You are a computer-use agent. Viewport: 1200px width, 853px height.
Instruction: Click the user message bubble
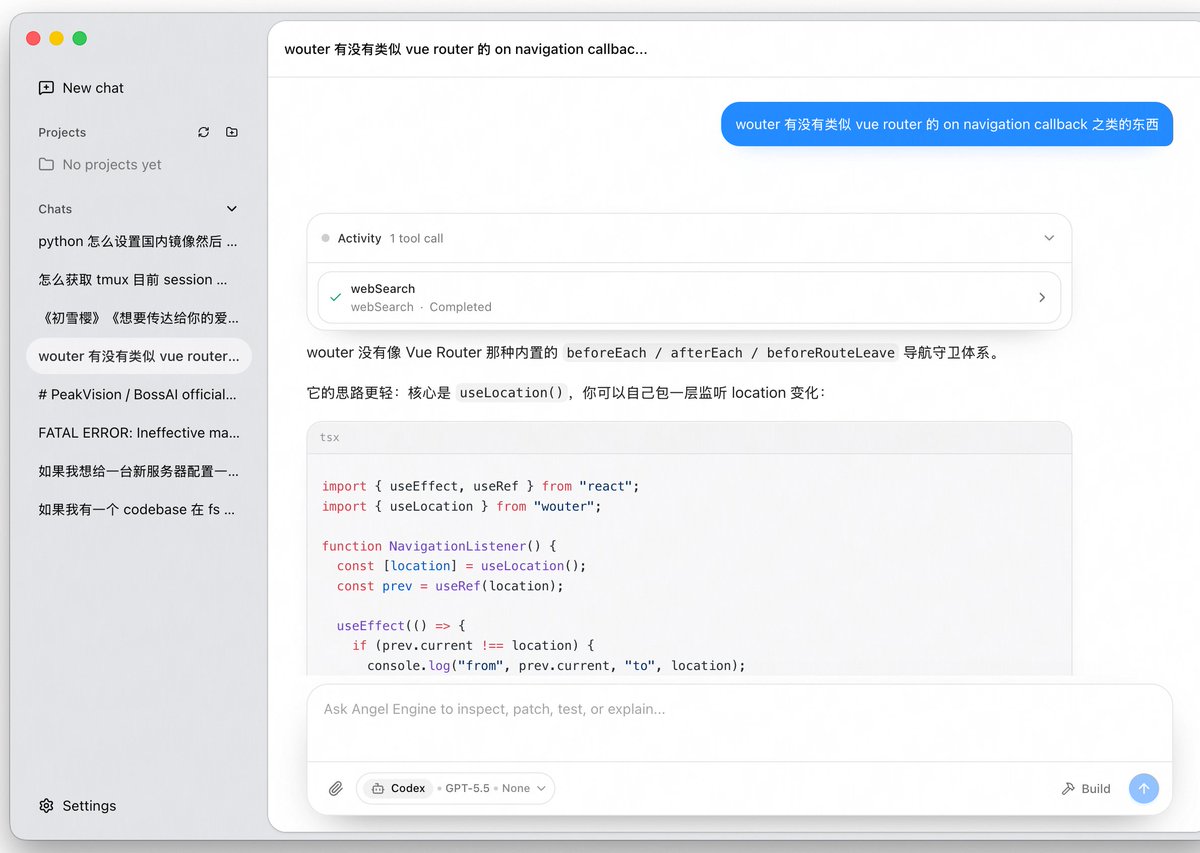946,124
